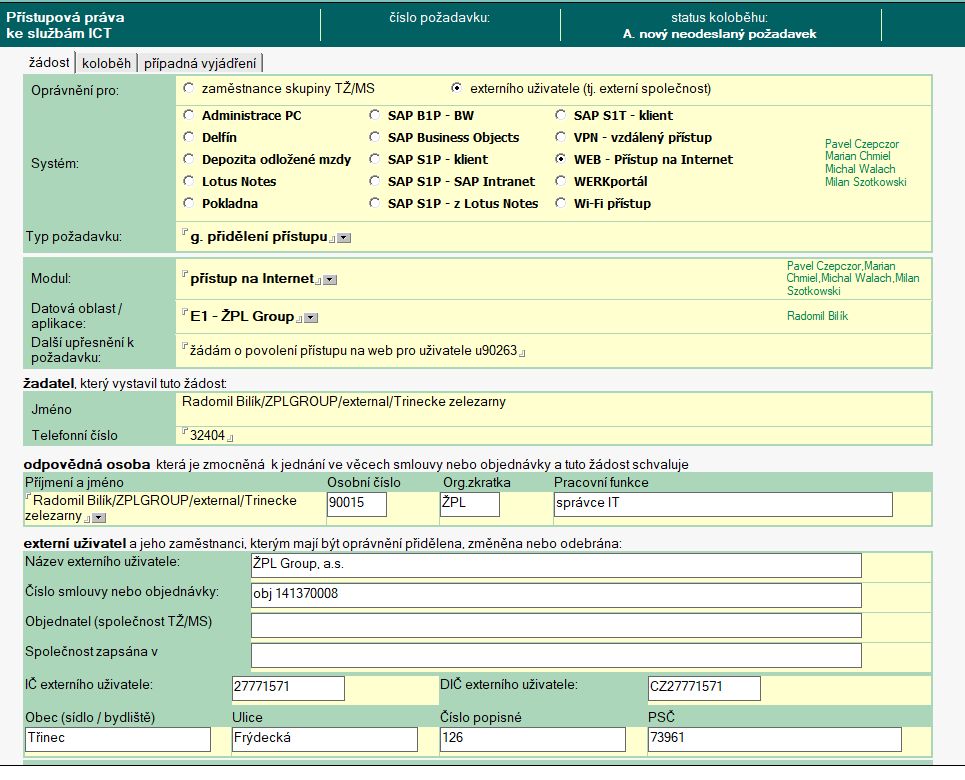The width and height of the screenshot is (965, 780).
Task: Select SAP Business Objects radio option
Action: [375, 138]
